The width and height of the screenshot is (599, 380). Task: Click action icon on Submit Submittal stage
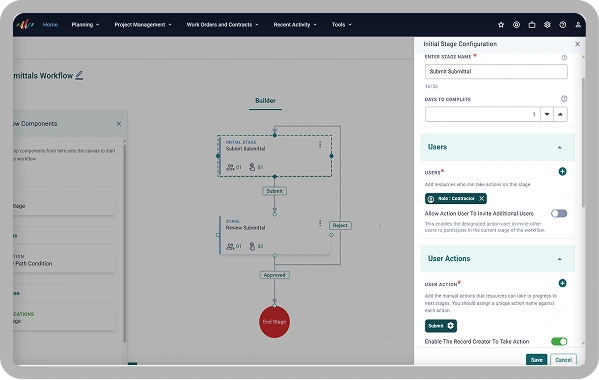pyautogui.click(x=252, y=167)
